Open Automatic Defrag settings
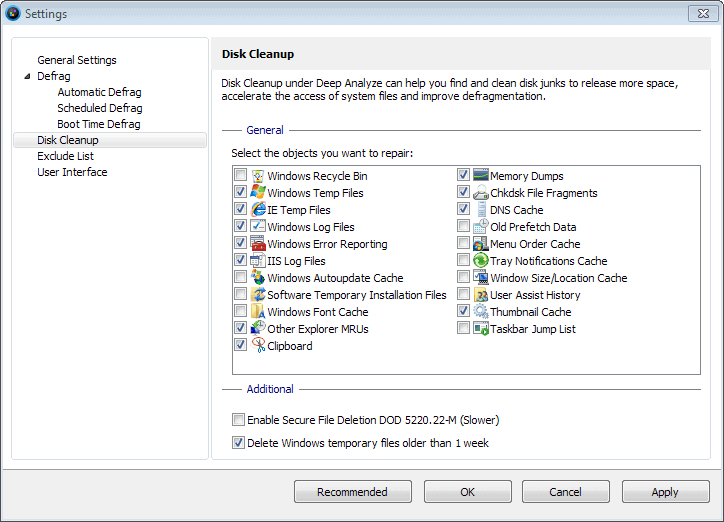This screenshot has width=724, height=522. [x=99, y=92]
